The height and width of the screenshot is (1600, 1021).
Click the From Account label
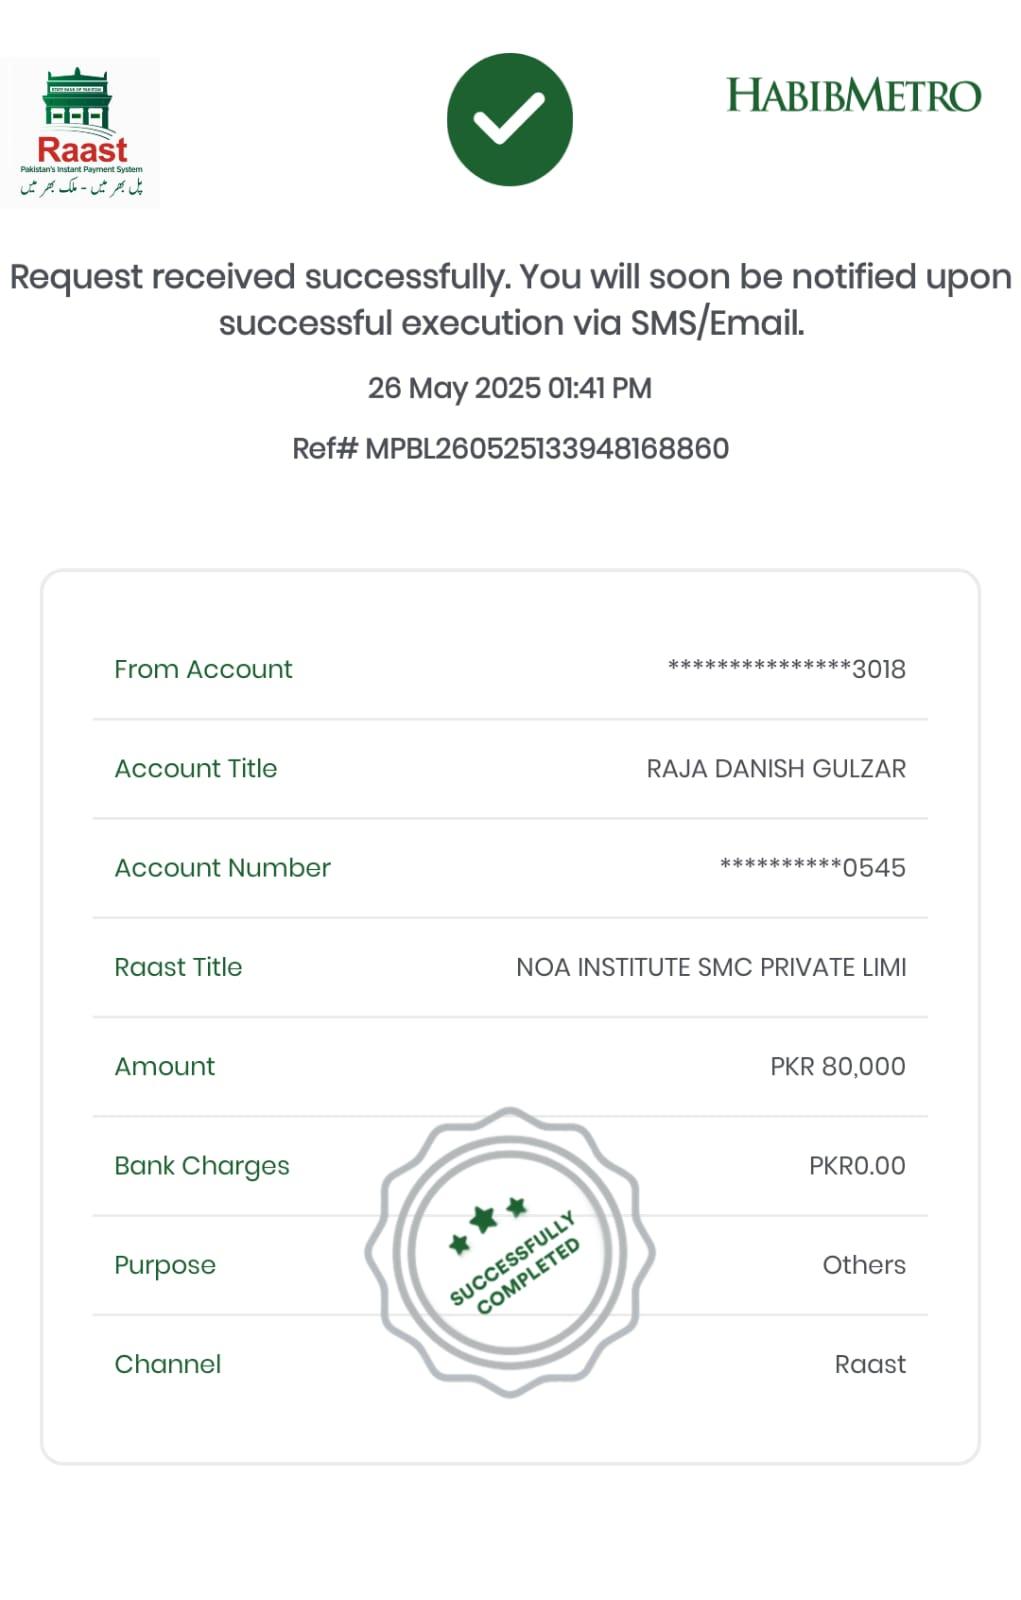point(203,669)
